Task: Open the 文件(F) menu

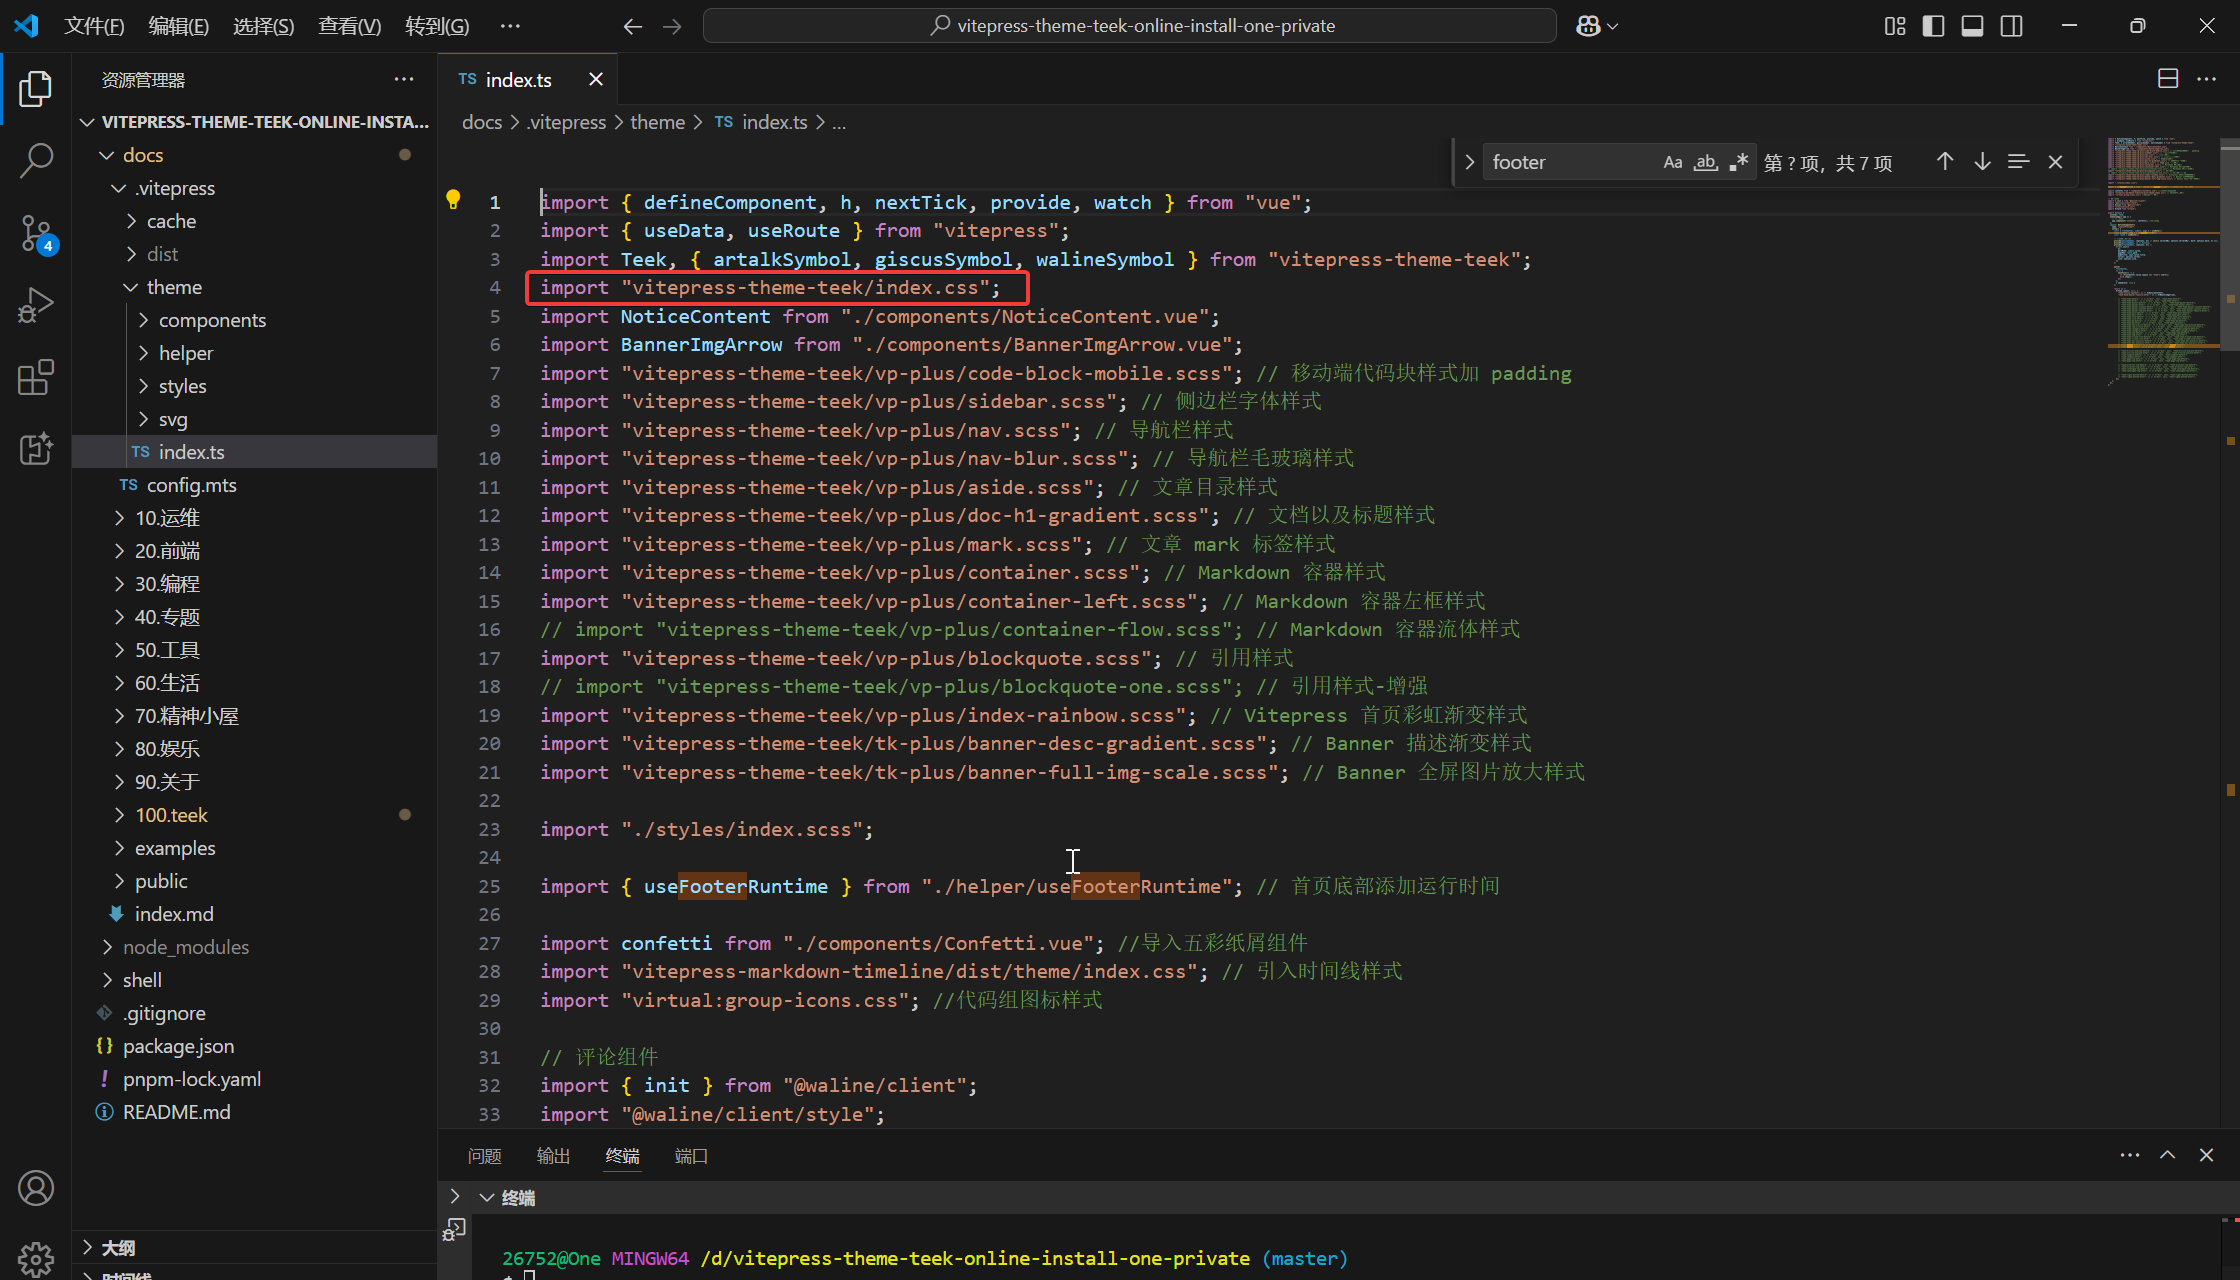Action: (94, 26)
